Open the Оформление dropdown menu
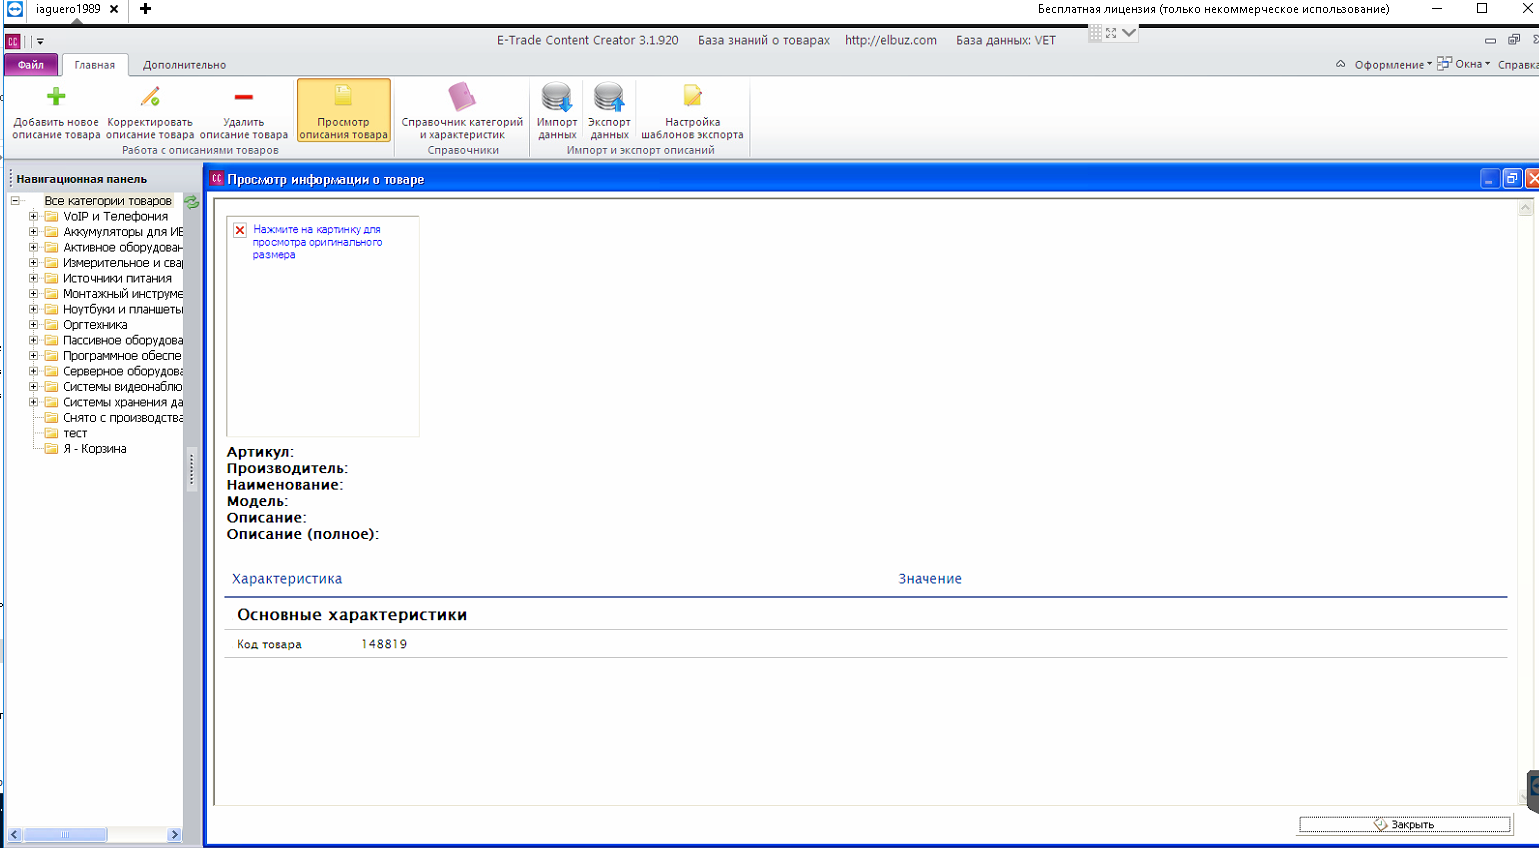Screen dimensions: 1539x848 click(1393, 65)
